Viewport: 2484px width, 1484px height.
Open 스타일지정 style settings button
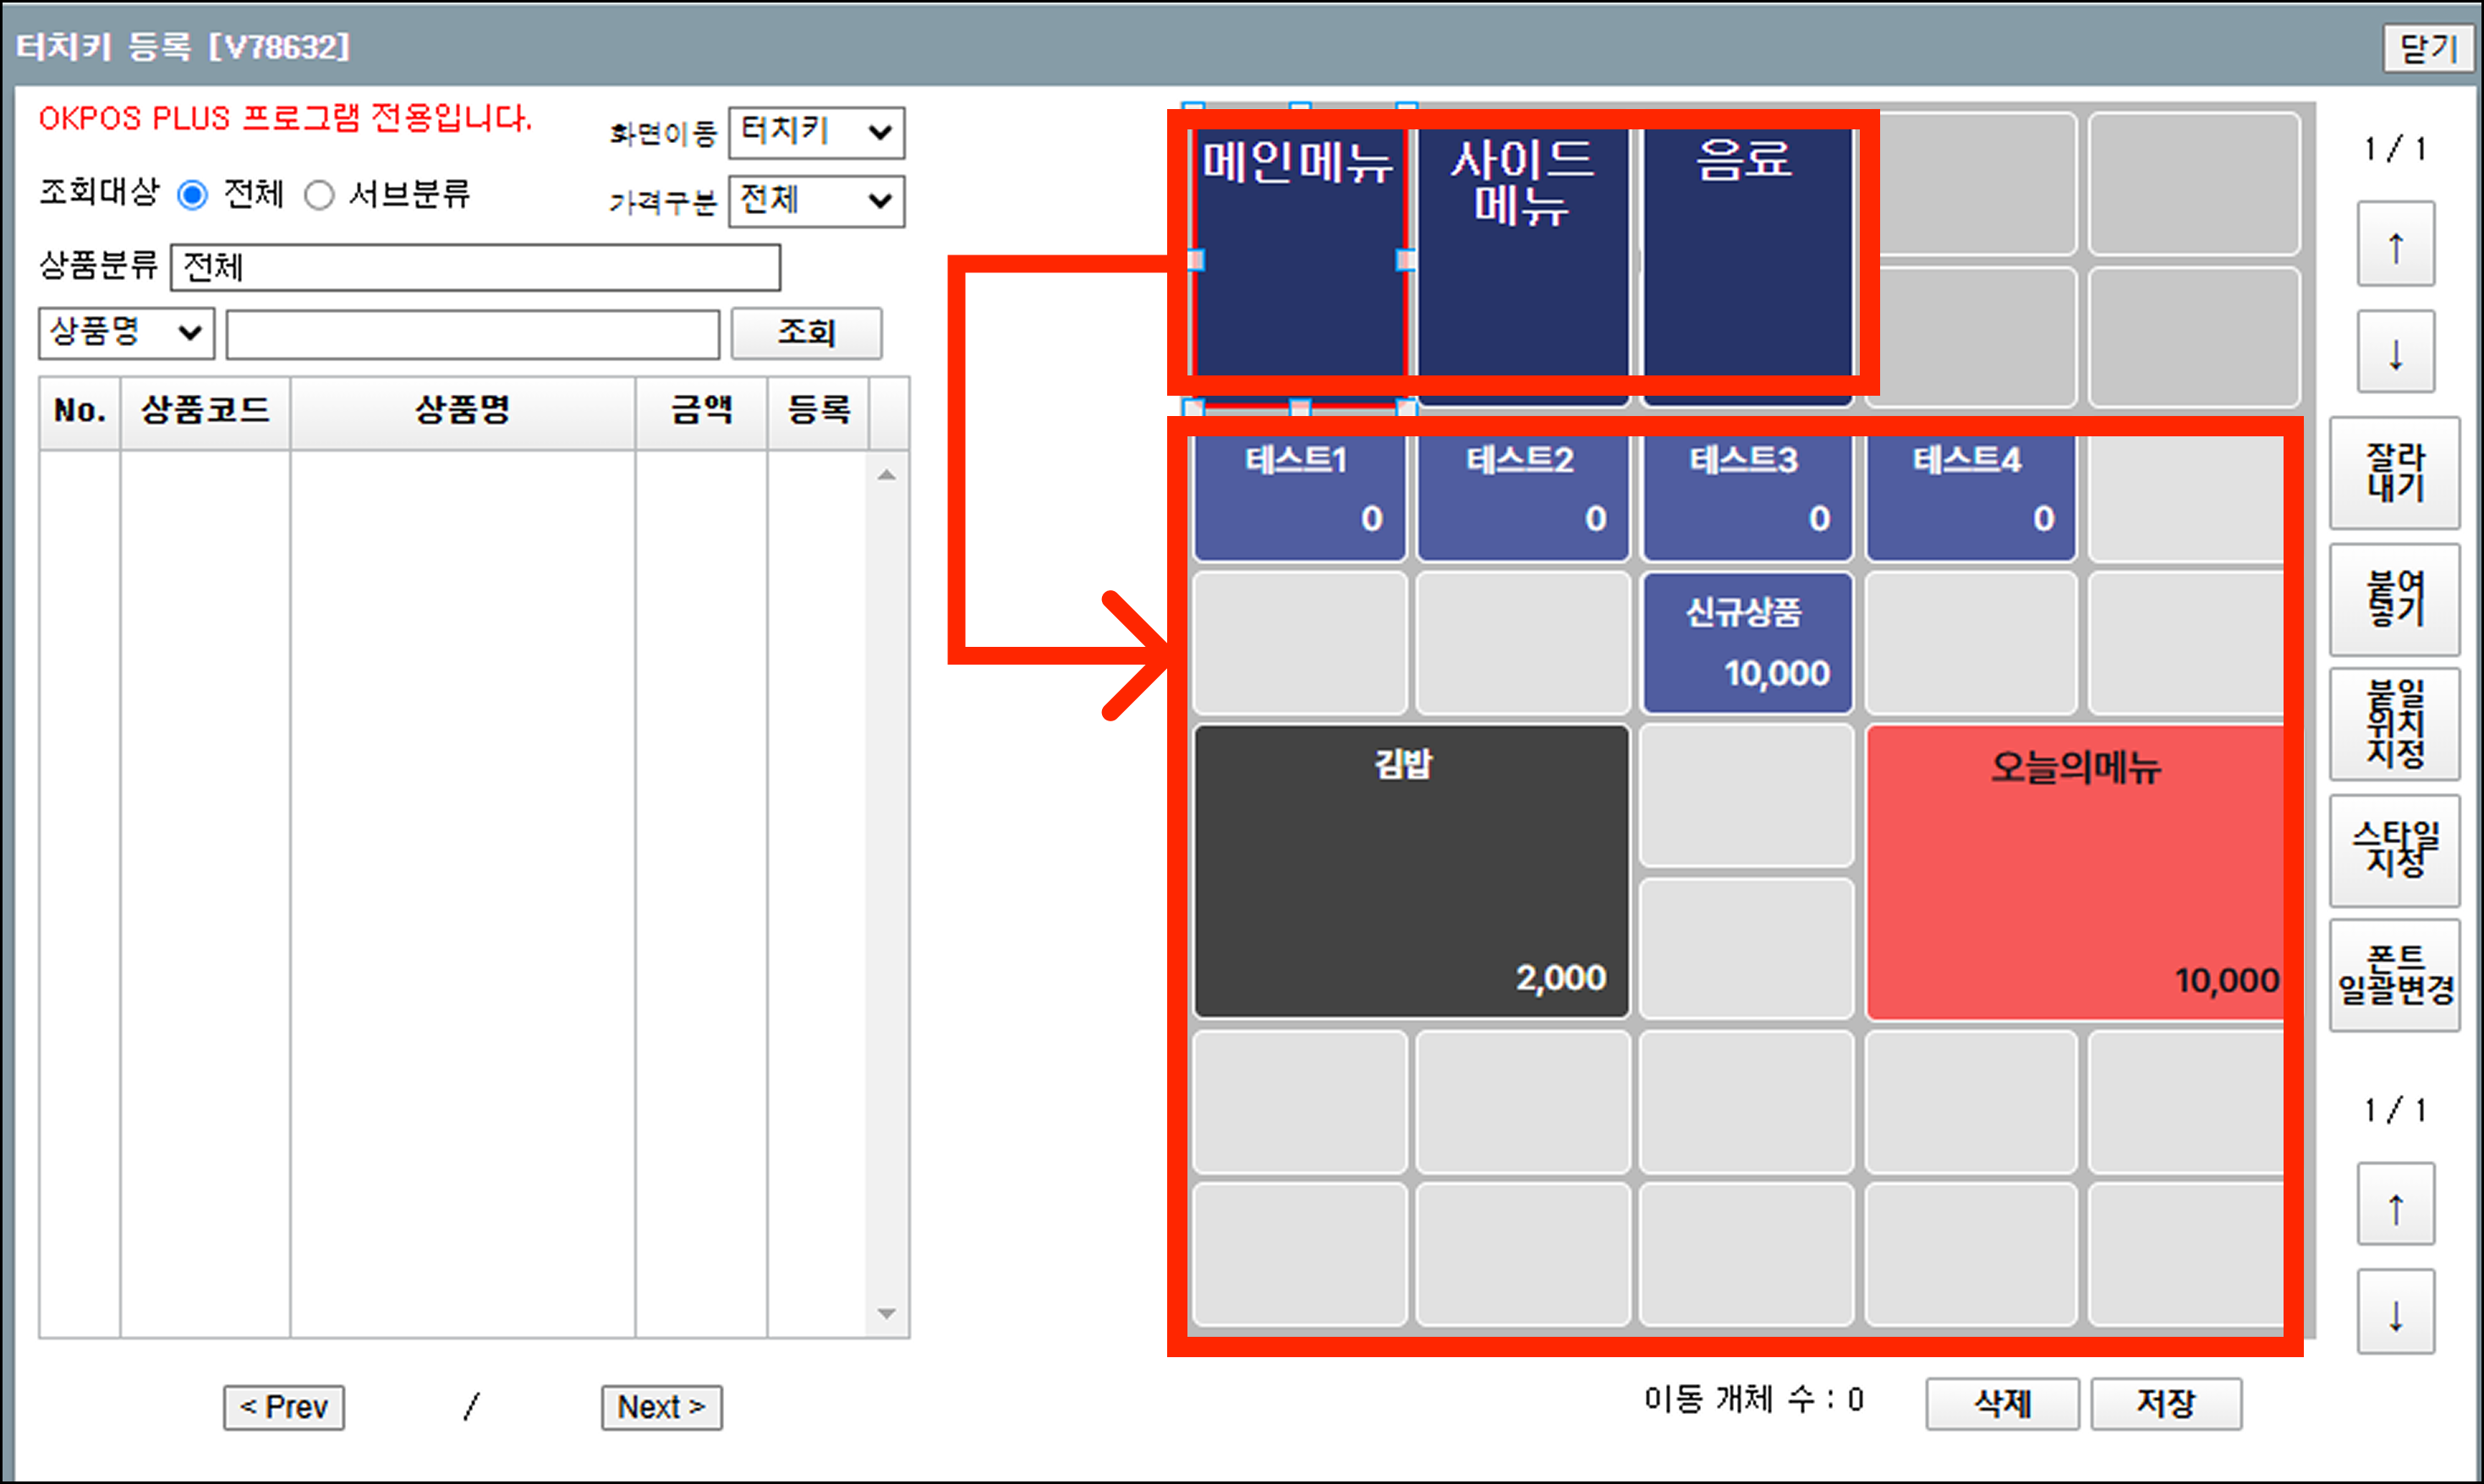click(x=2394, y=849)
